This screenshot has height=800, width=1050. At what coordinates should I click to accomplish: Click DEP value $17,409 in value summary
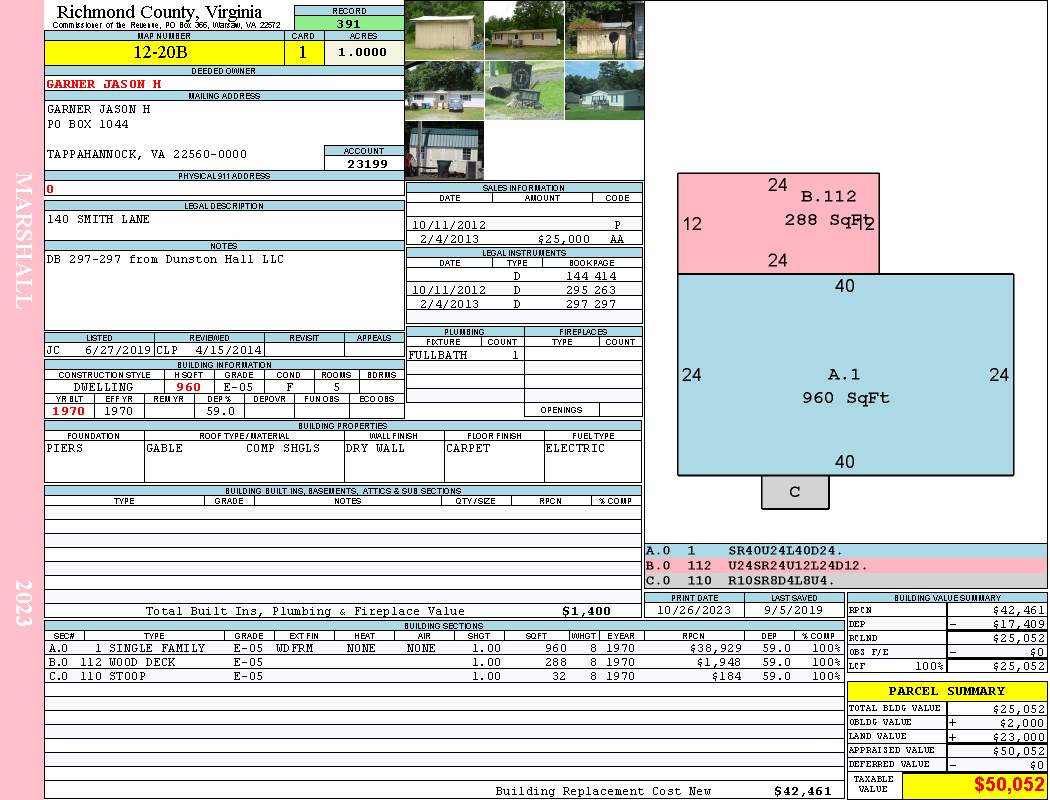(1018, 624)
